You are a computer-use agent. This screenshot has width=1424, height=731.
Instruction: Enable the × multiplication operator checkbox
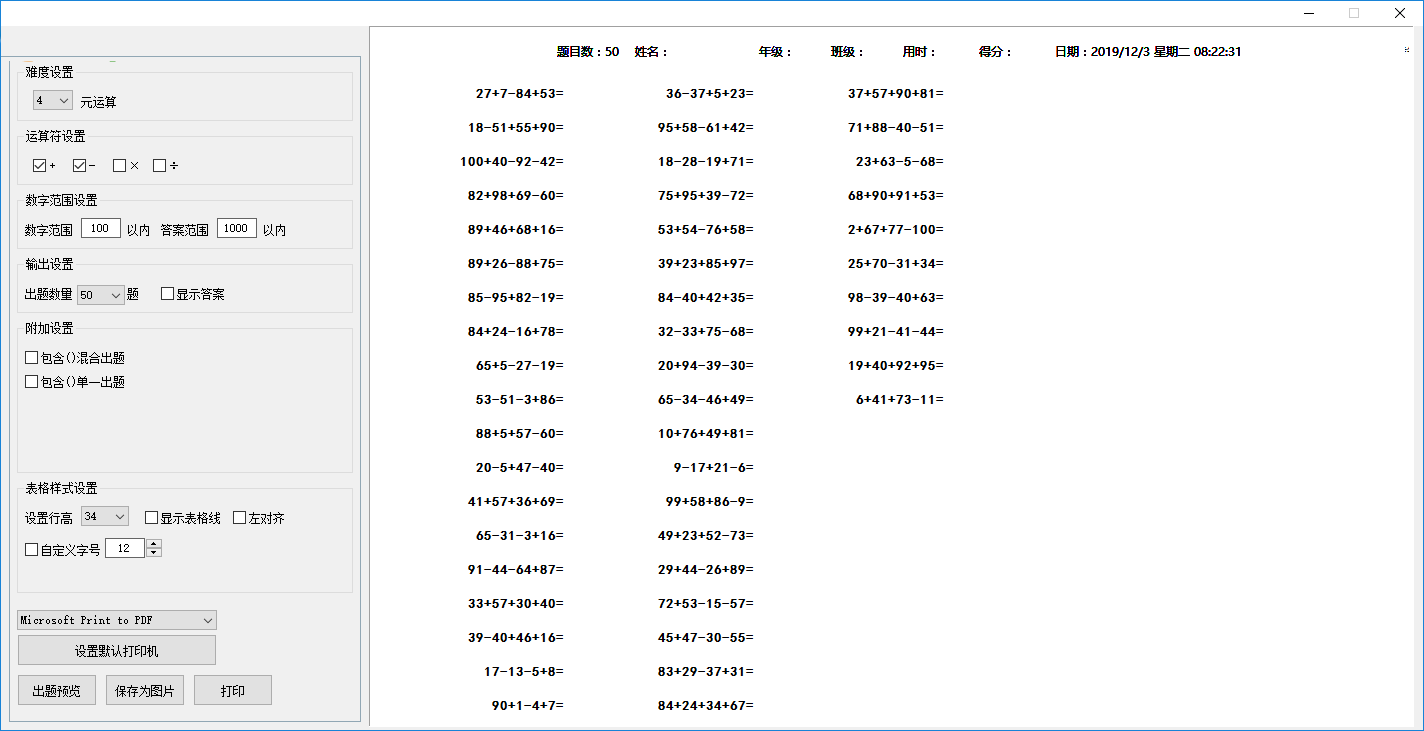coord(120,166)
